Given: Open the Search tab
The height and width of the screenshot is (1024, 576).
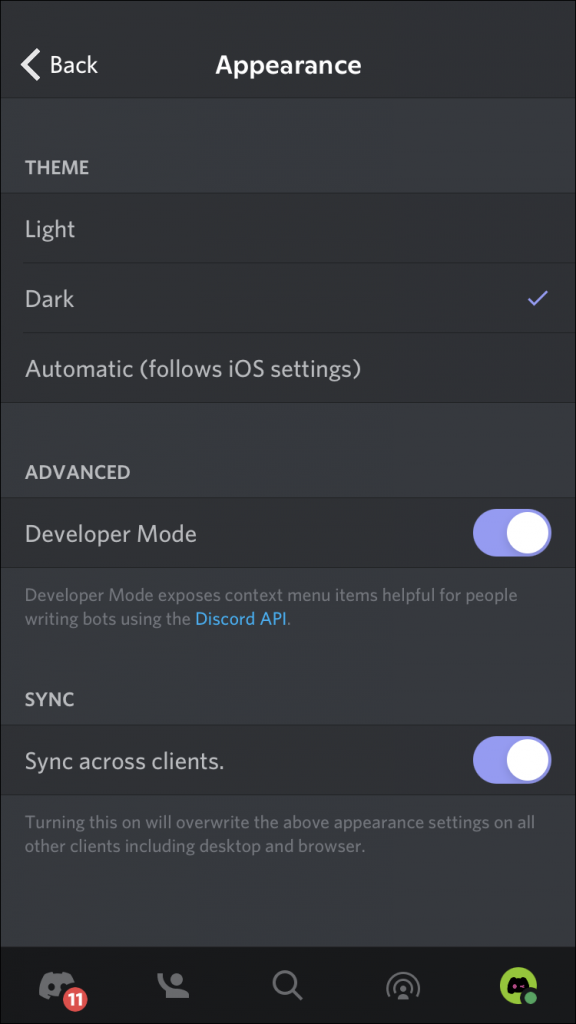Looking at the screenshot, I should coord(287,985).
